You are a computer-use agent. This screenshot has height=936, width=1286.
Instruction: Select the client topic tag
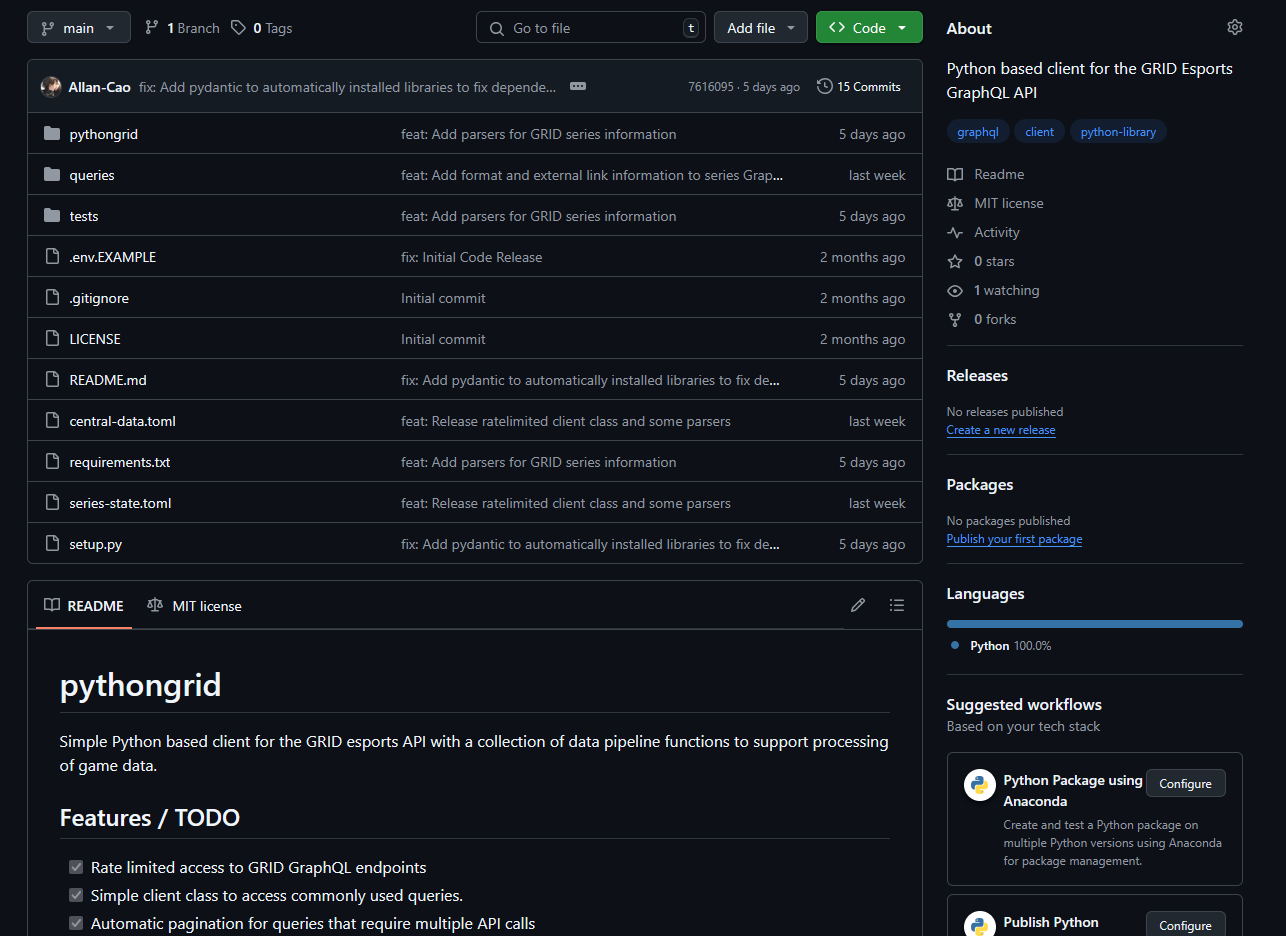(x=1040, y=131)
